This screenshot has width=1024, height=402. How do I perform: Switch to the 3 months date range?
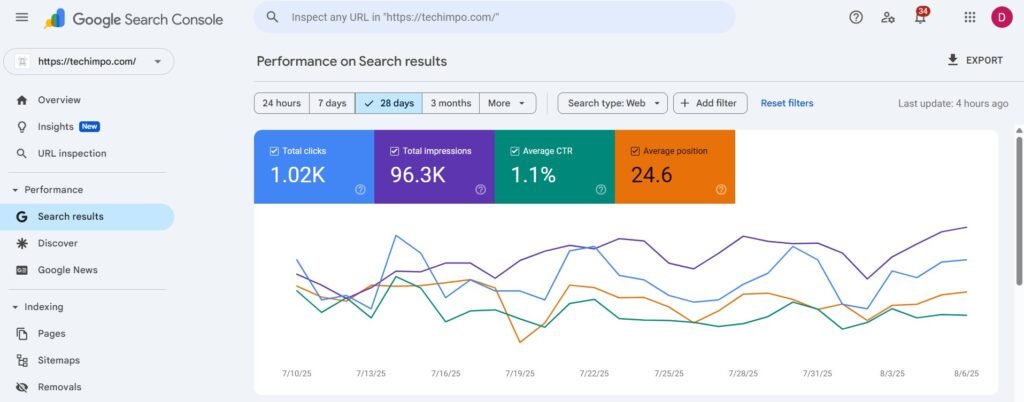pyautogui.click(x=451, y=103)
